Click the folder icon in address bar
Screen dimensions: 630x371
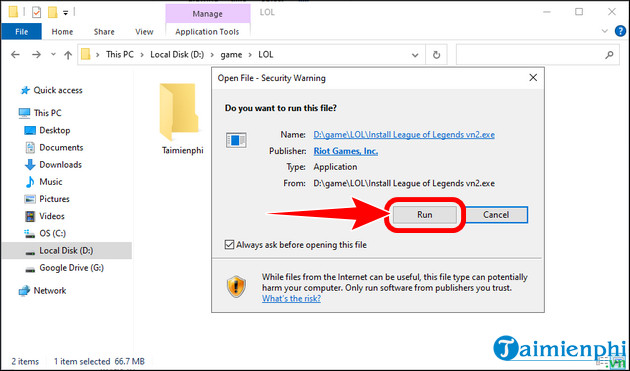pos(86,55)
